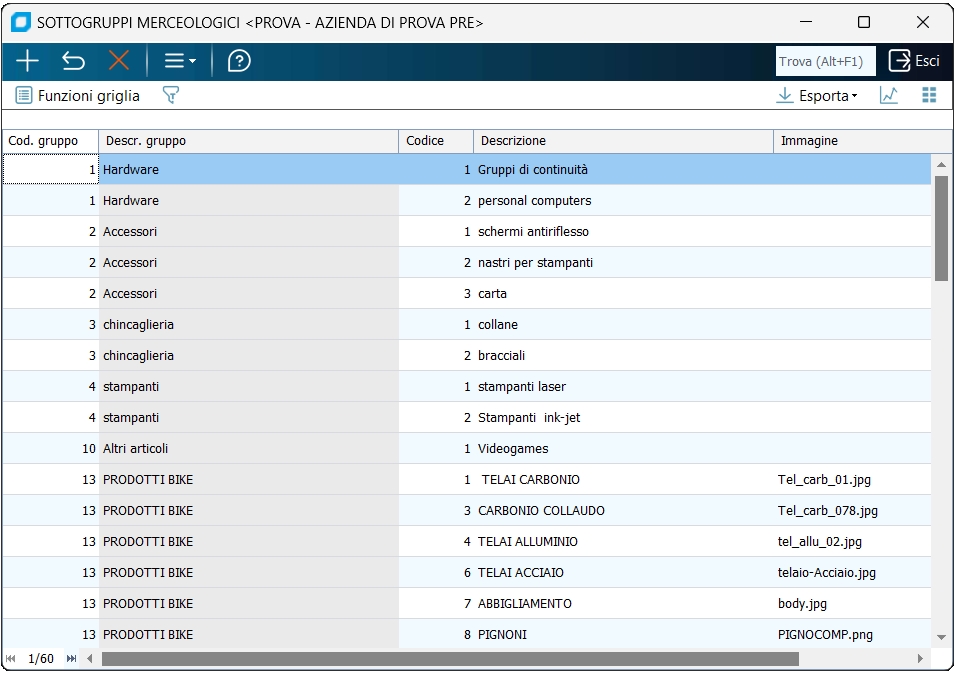Screen dimensions: 956x673
Task: Sort by Cod. gruppo column header
Action: click(51, 141)
